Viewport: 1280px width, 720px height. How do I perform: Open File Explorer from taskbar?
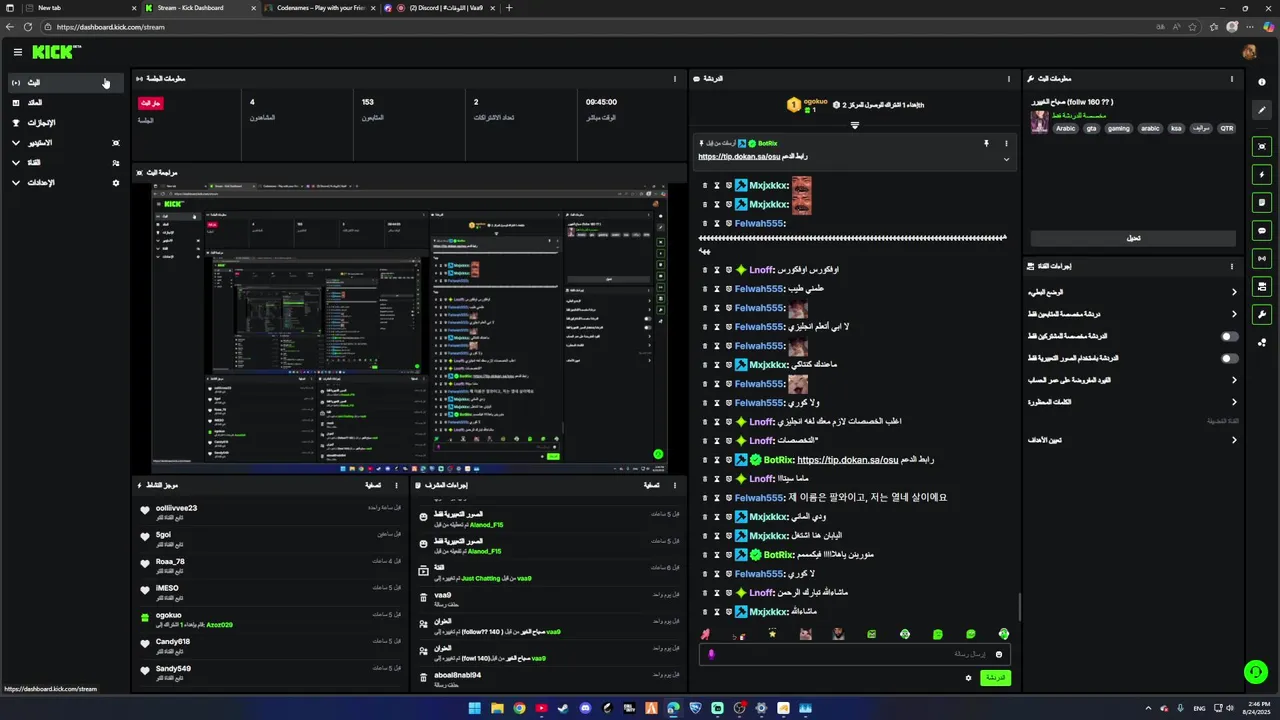tap(497, 708)
